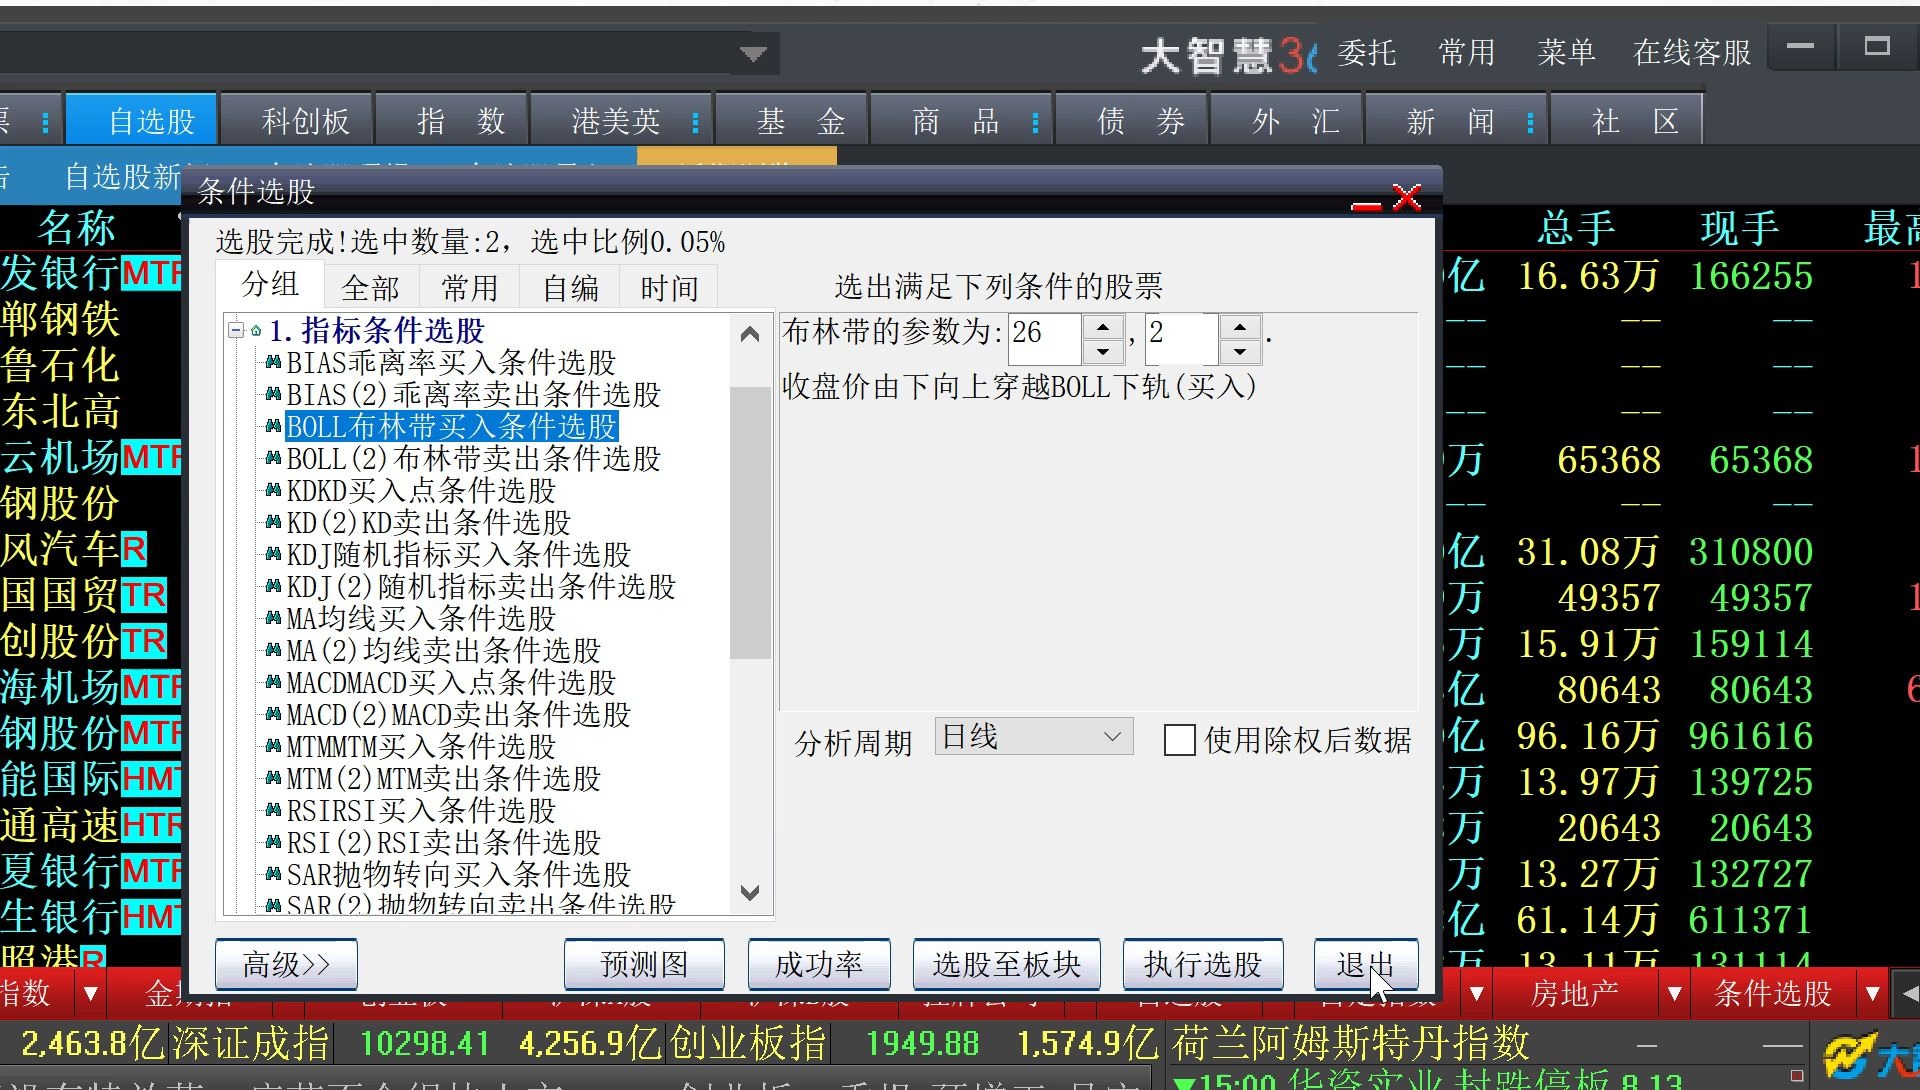The height and width of the screenshot is (1090, 1920).
Task: Minimize the 条件选股 dialog using red dash icon
Action: pyautogui.click(x=1365, y=206)
